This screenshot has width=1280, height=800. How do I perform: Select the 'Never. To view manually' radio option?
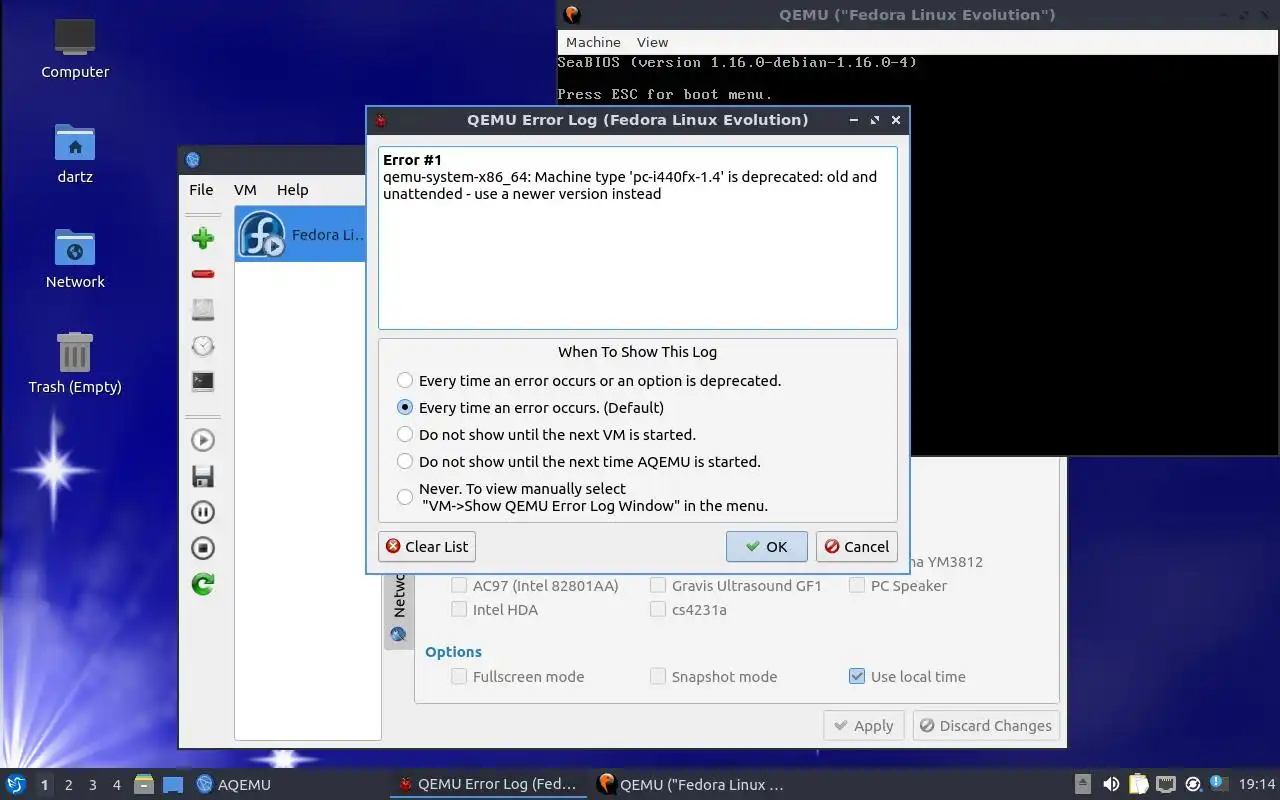582,497
